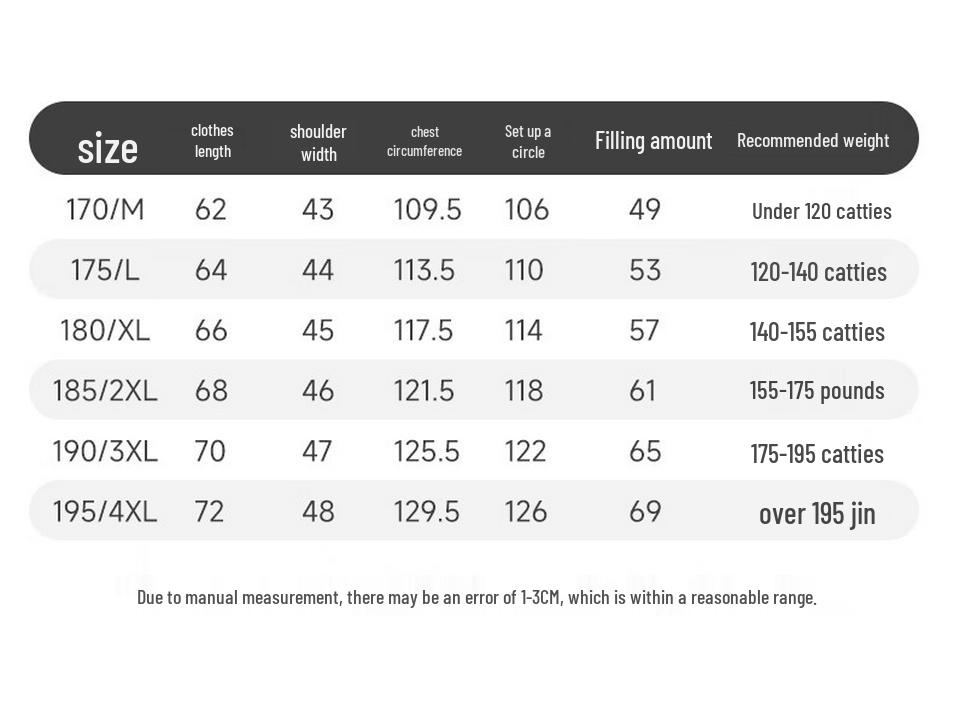Select the 'over 195 jin' weight cell

817,513
